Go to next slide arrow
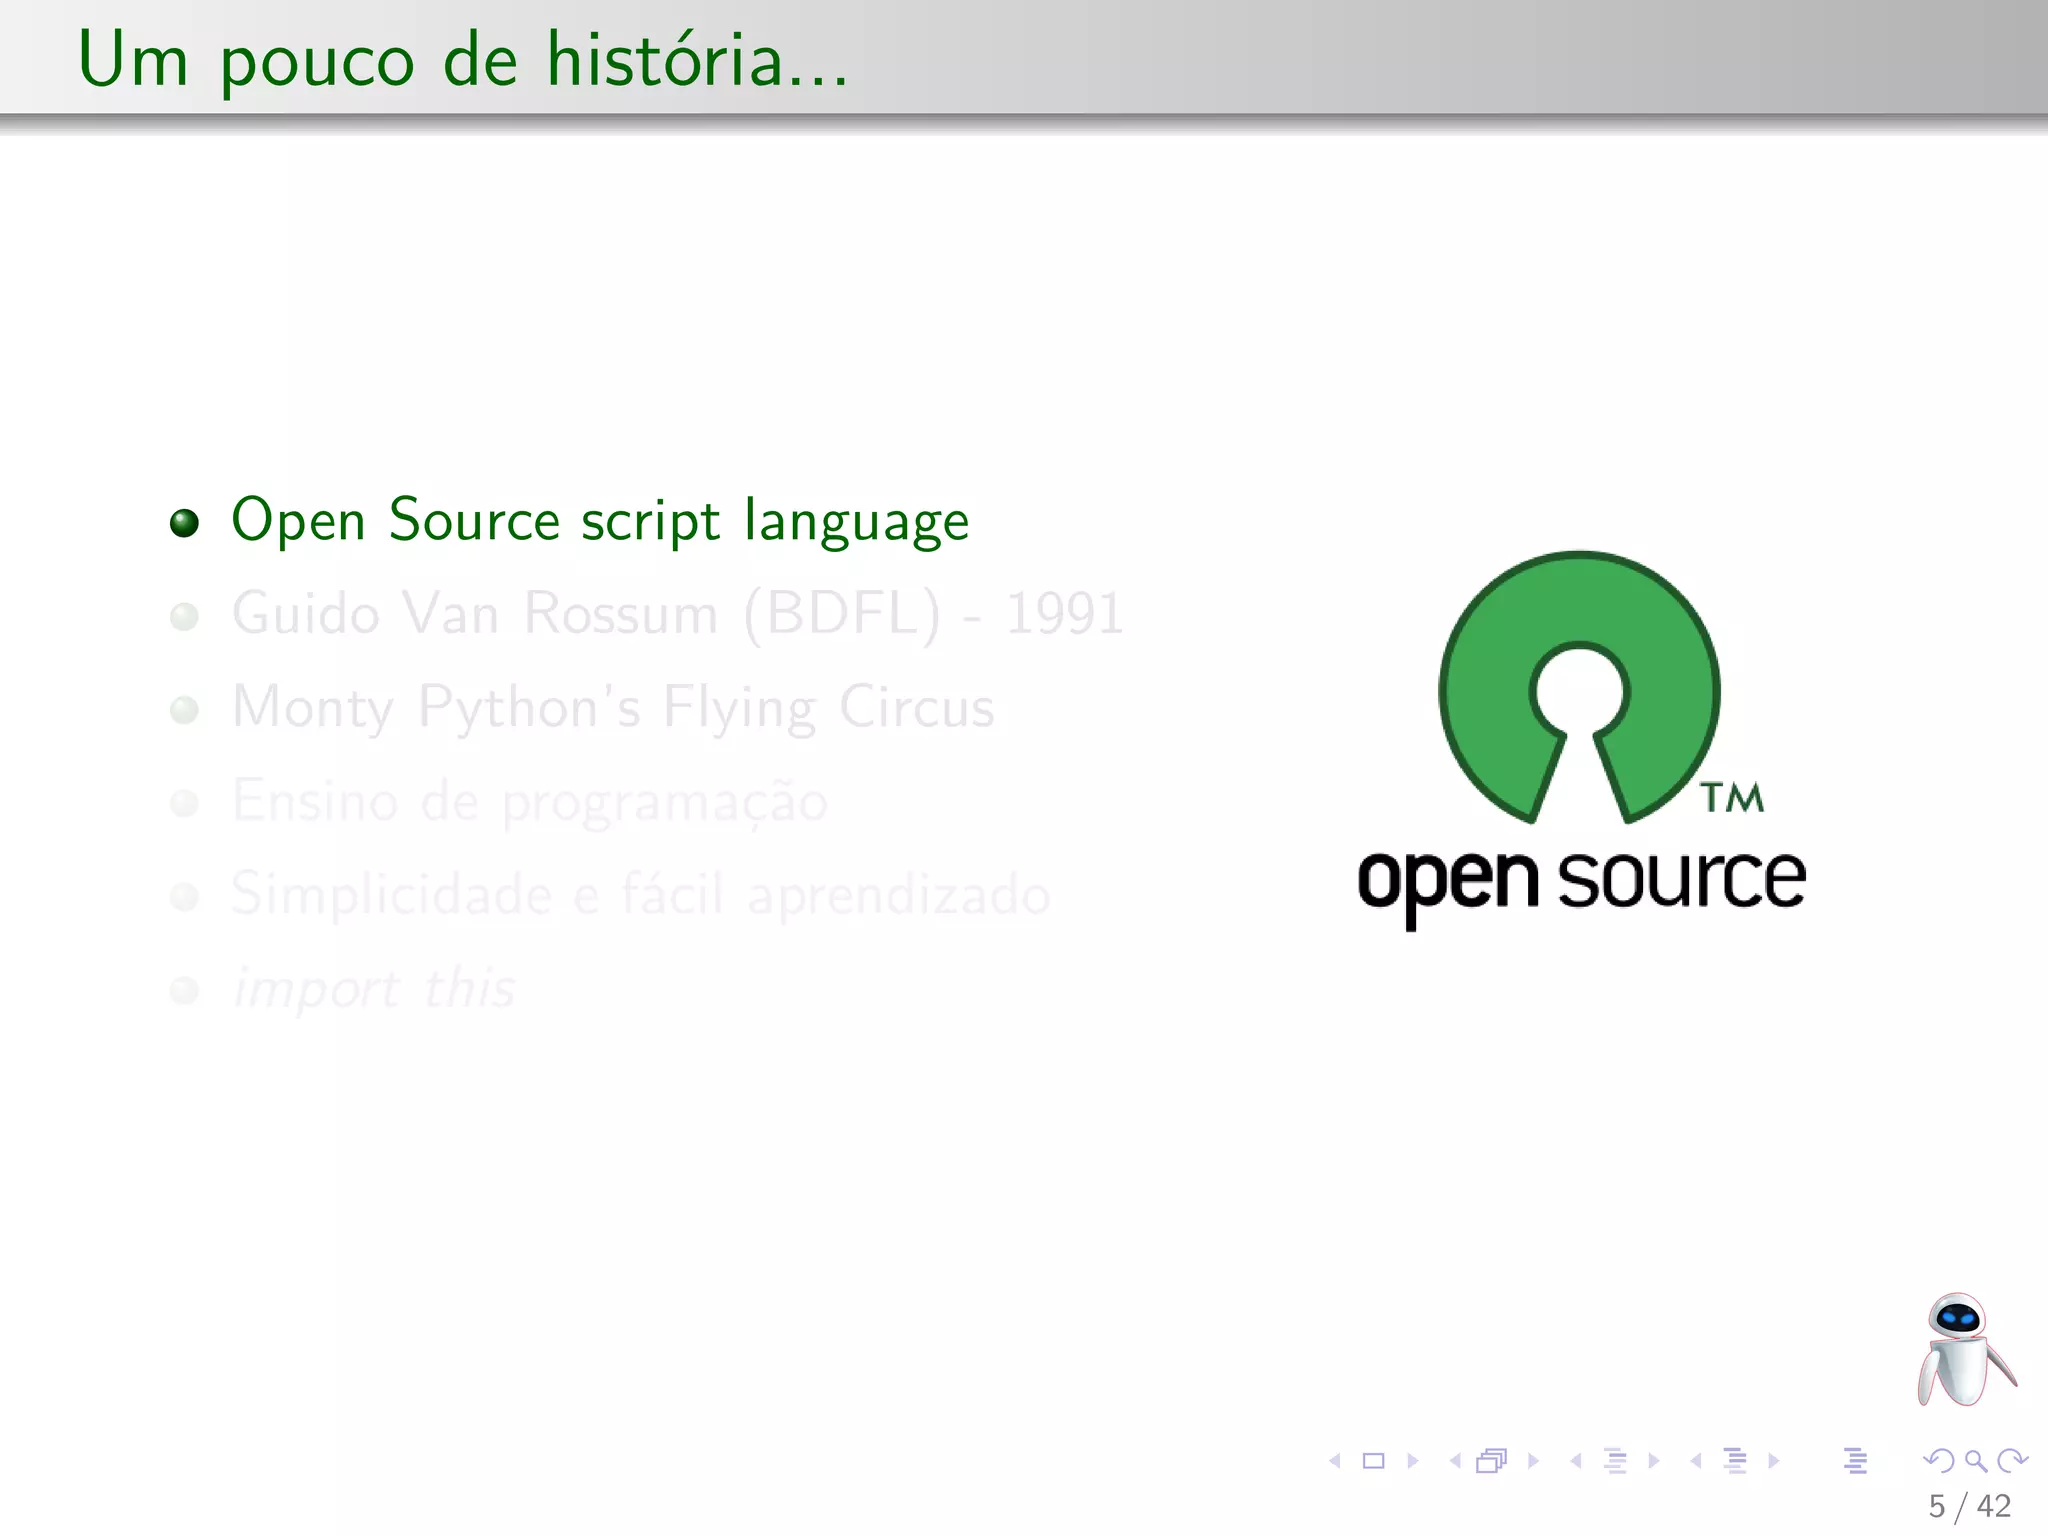The image size is (2048, 1536). [1413, 1461]
